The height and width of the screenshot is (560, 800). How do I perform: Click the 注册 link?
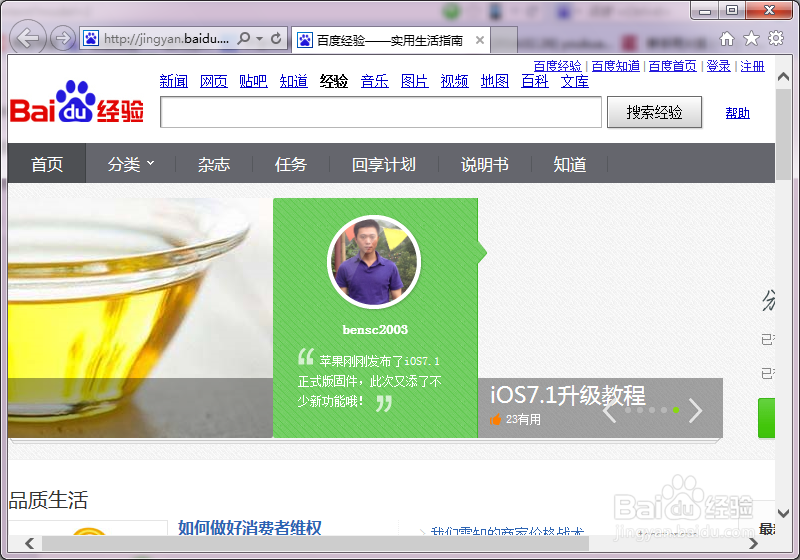pyautogui.click(x=752, y=66)
